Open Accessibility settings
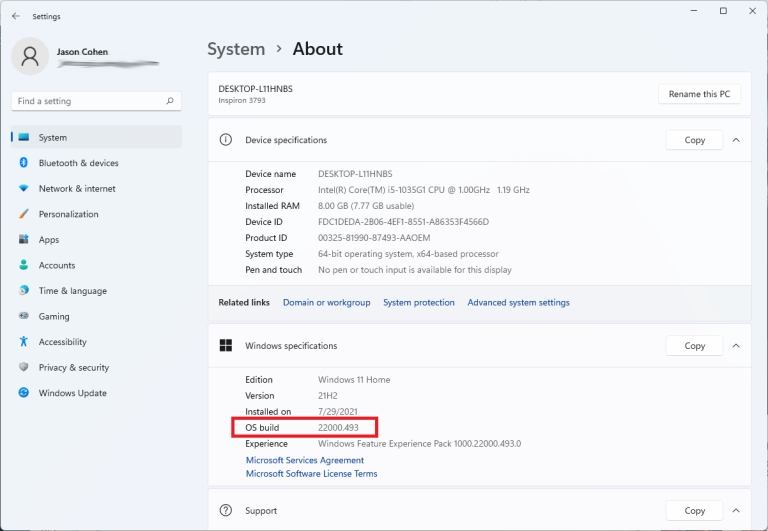768x531 pixels. [96, 341]
